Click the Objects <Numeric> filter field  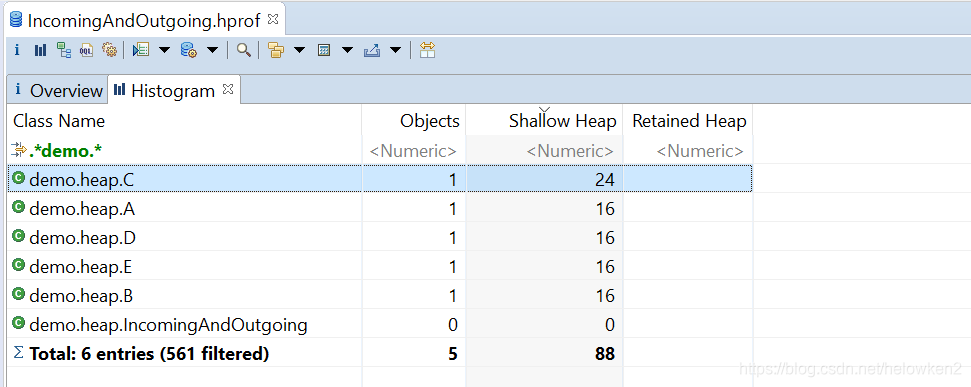pyautogui.click(x=414, y=150)
